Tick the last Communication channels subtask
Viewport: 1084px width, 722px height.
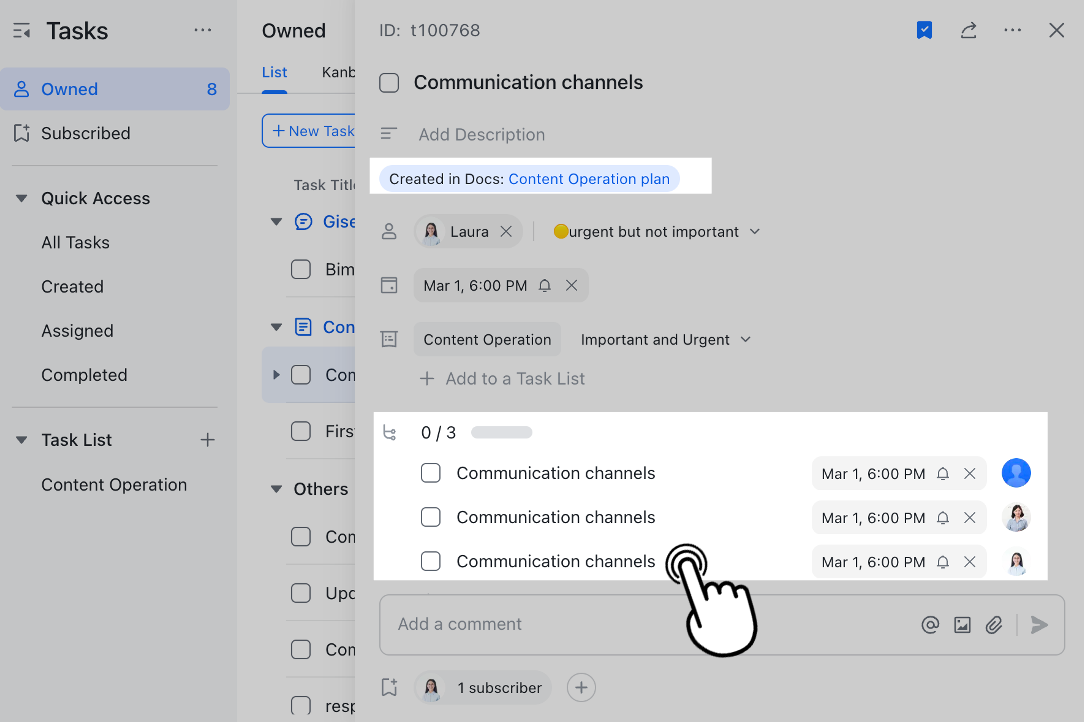point(431,561)
